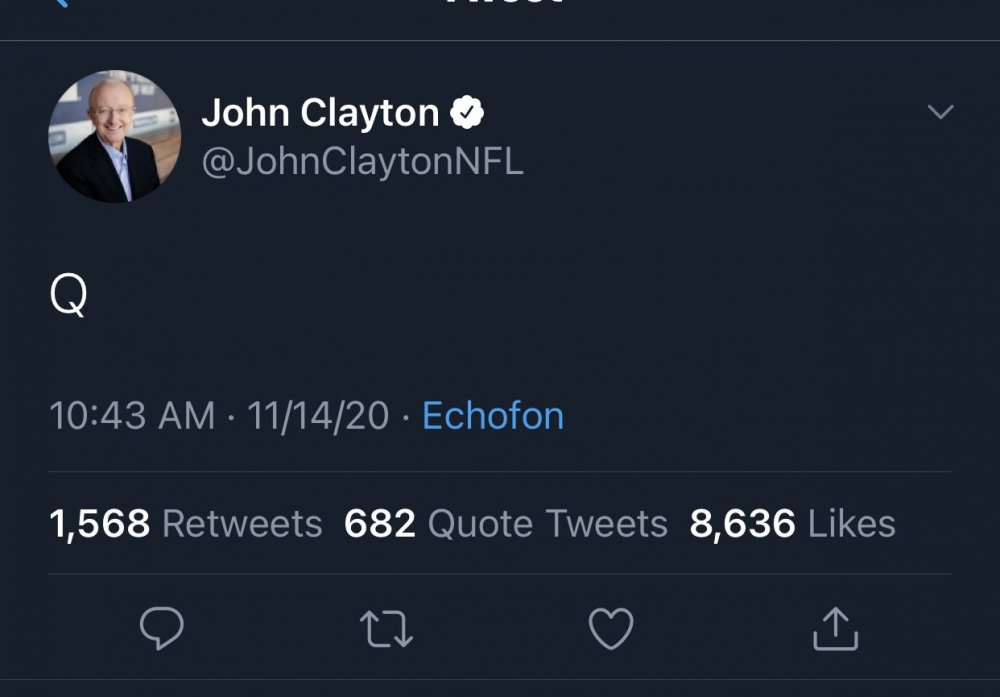Tap the tweet text "Q"

(68, 297)
